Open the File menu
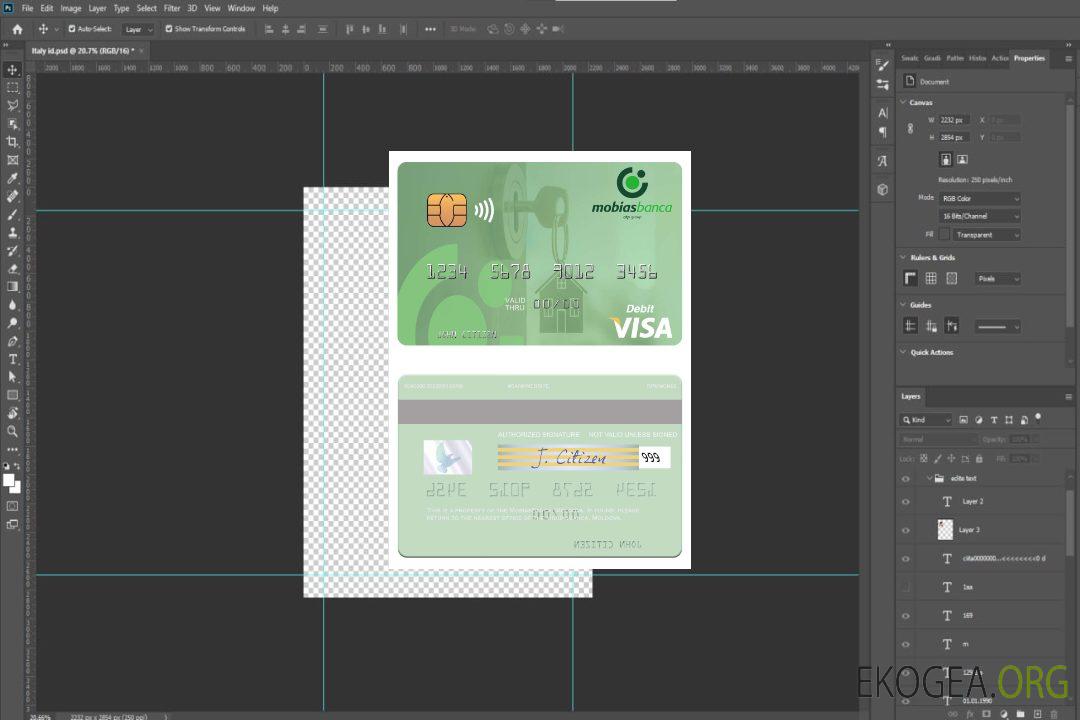Image resolution: width=1080 pixels, height=720 pixels. click(28, 8)
